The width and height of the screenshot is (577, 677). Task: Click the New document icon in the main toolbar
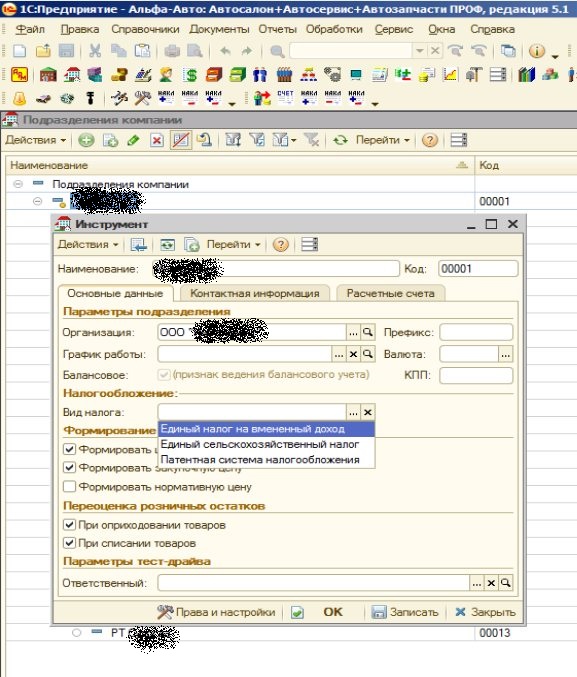point(19,51)
